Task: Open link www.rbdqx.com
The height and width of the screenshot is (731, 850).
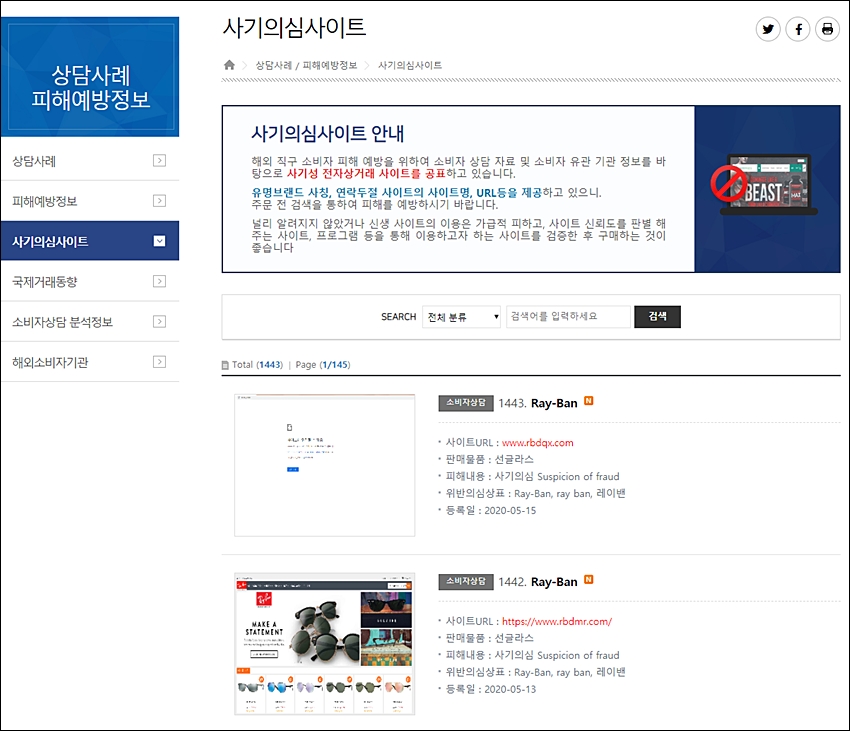Action: coord(538,443)
